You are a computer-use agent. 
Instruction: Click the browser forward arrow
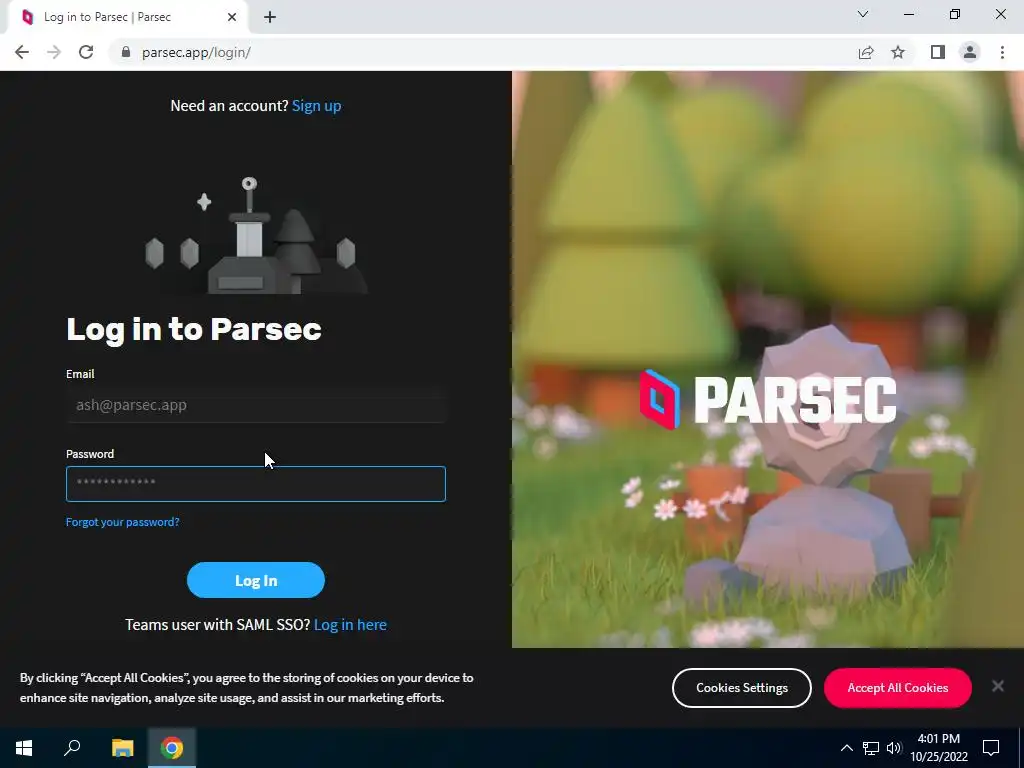(54, 52)
